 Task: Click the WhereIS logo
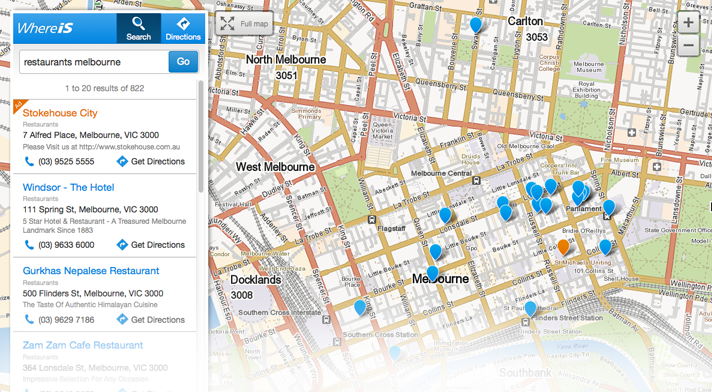pyautogui.click(x=45, y=28)
